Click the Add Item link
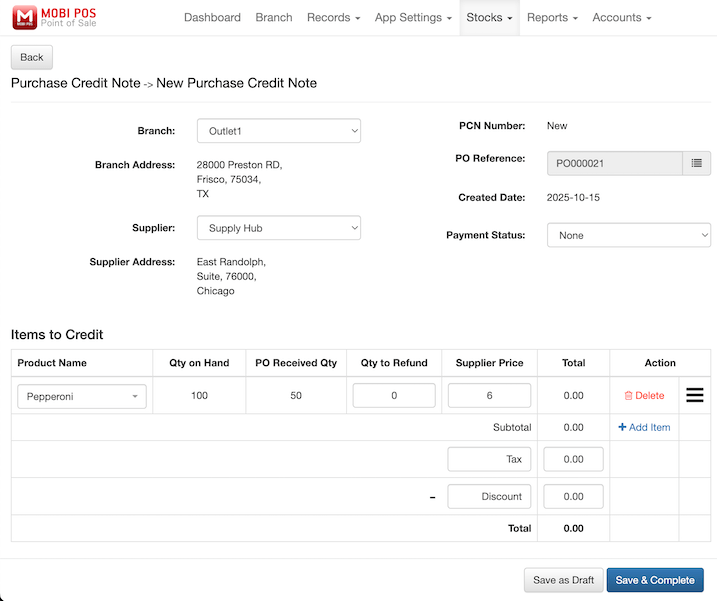 point(644,427)
